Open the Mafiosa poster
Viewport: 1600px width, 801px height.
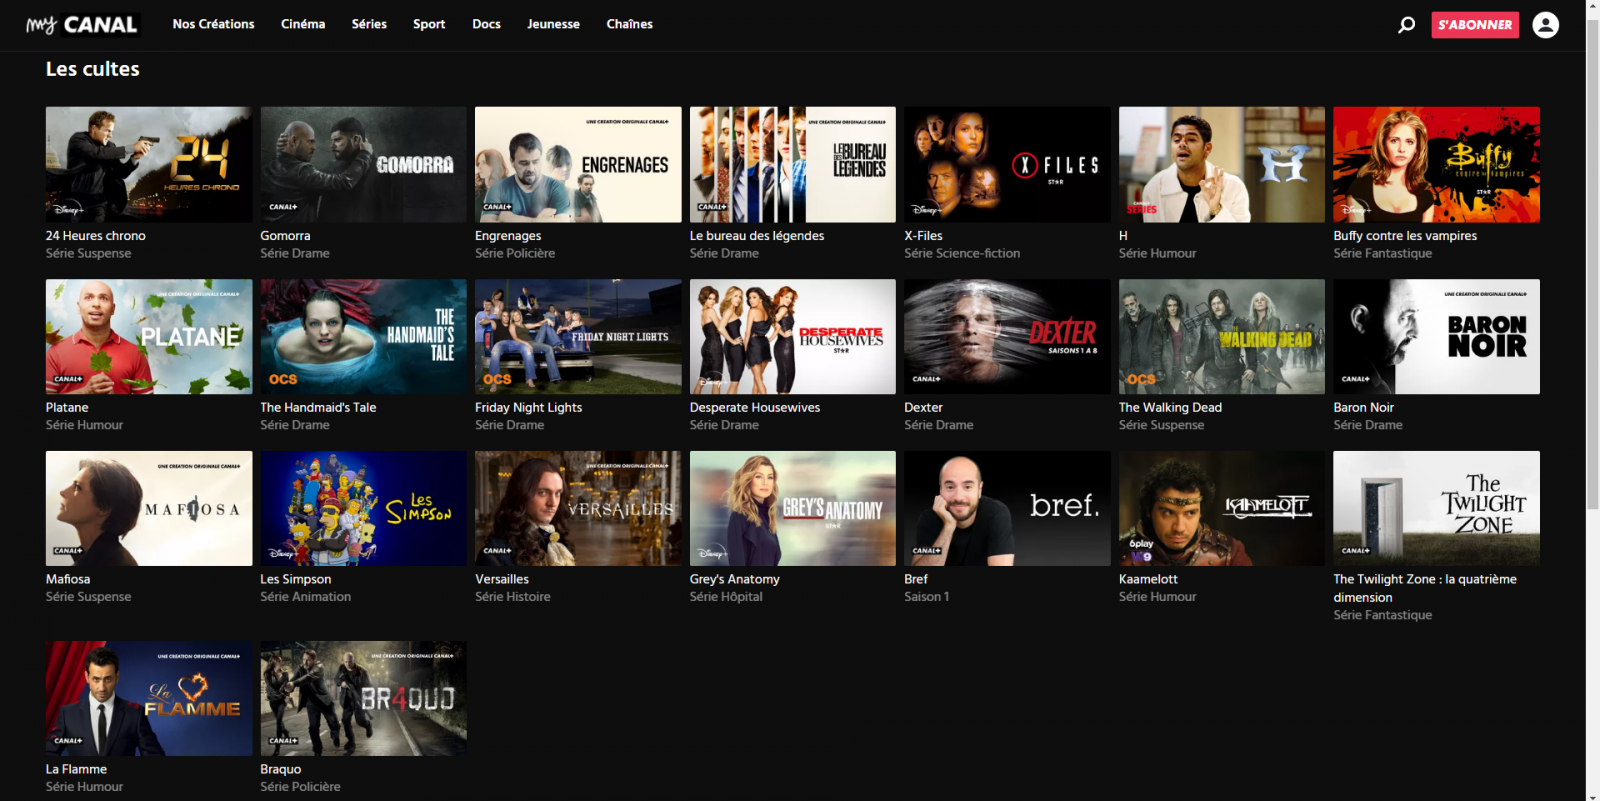(149, 508)
